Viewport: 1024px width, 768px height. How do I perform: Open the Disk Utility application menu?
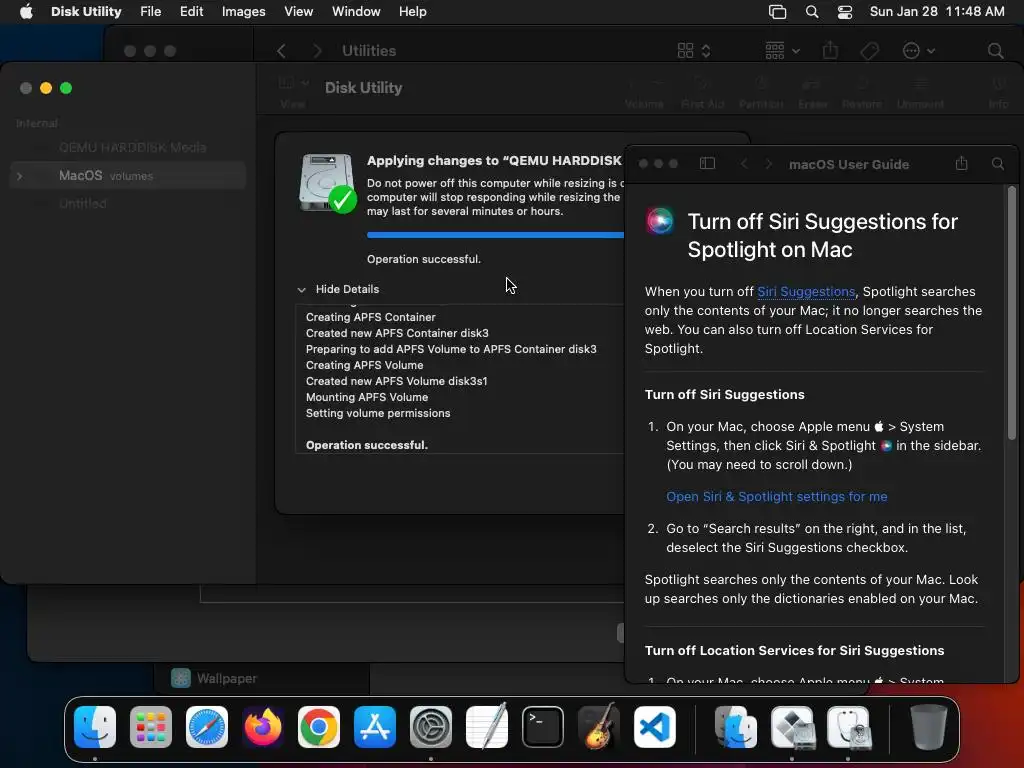coord(86,12)
